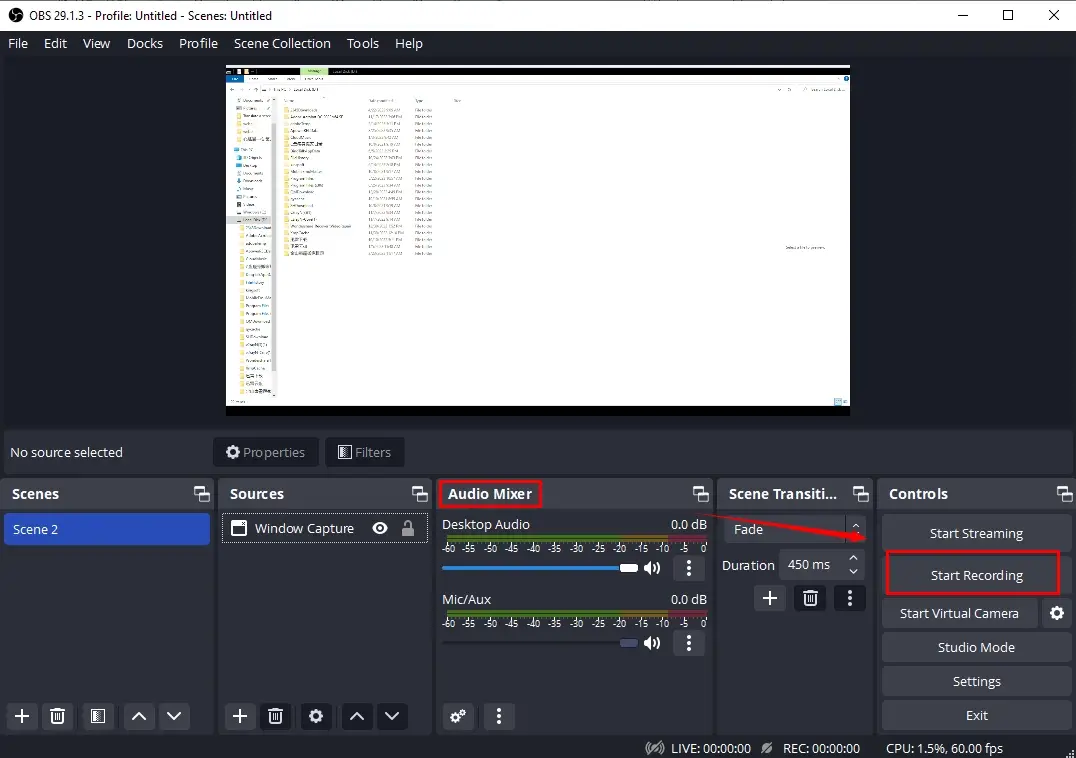
Task: Undock the Controls panel
Action: tap(1064, 493)
